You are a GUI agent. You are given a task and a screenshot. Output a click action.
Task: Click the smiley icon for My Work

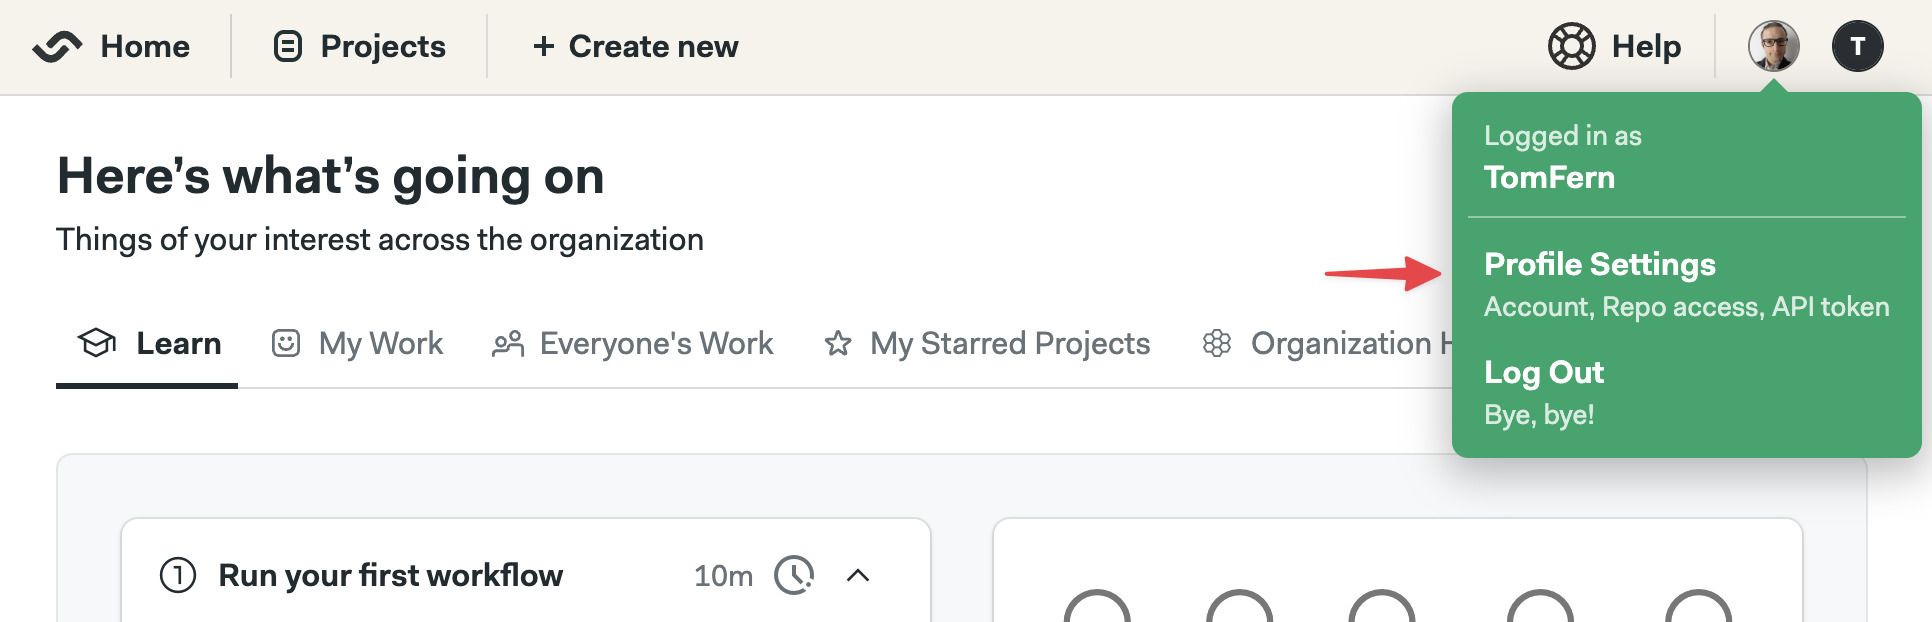point(286,344)
